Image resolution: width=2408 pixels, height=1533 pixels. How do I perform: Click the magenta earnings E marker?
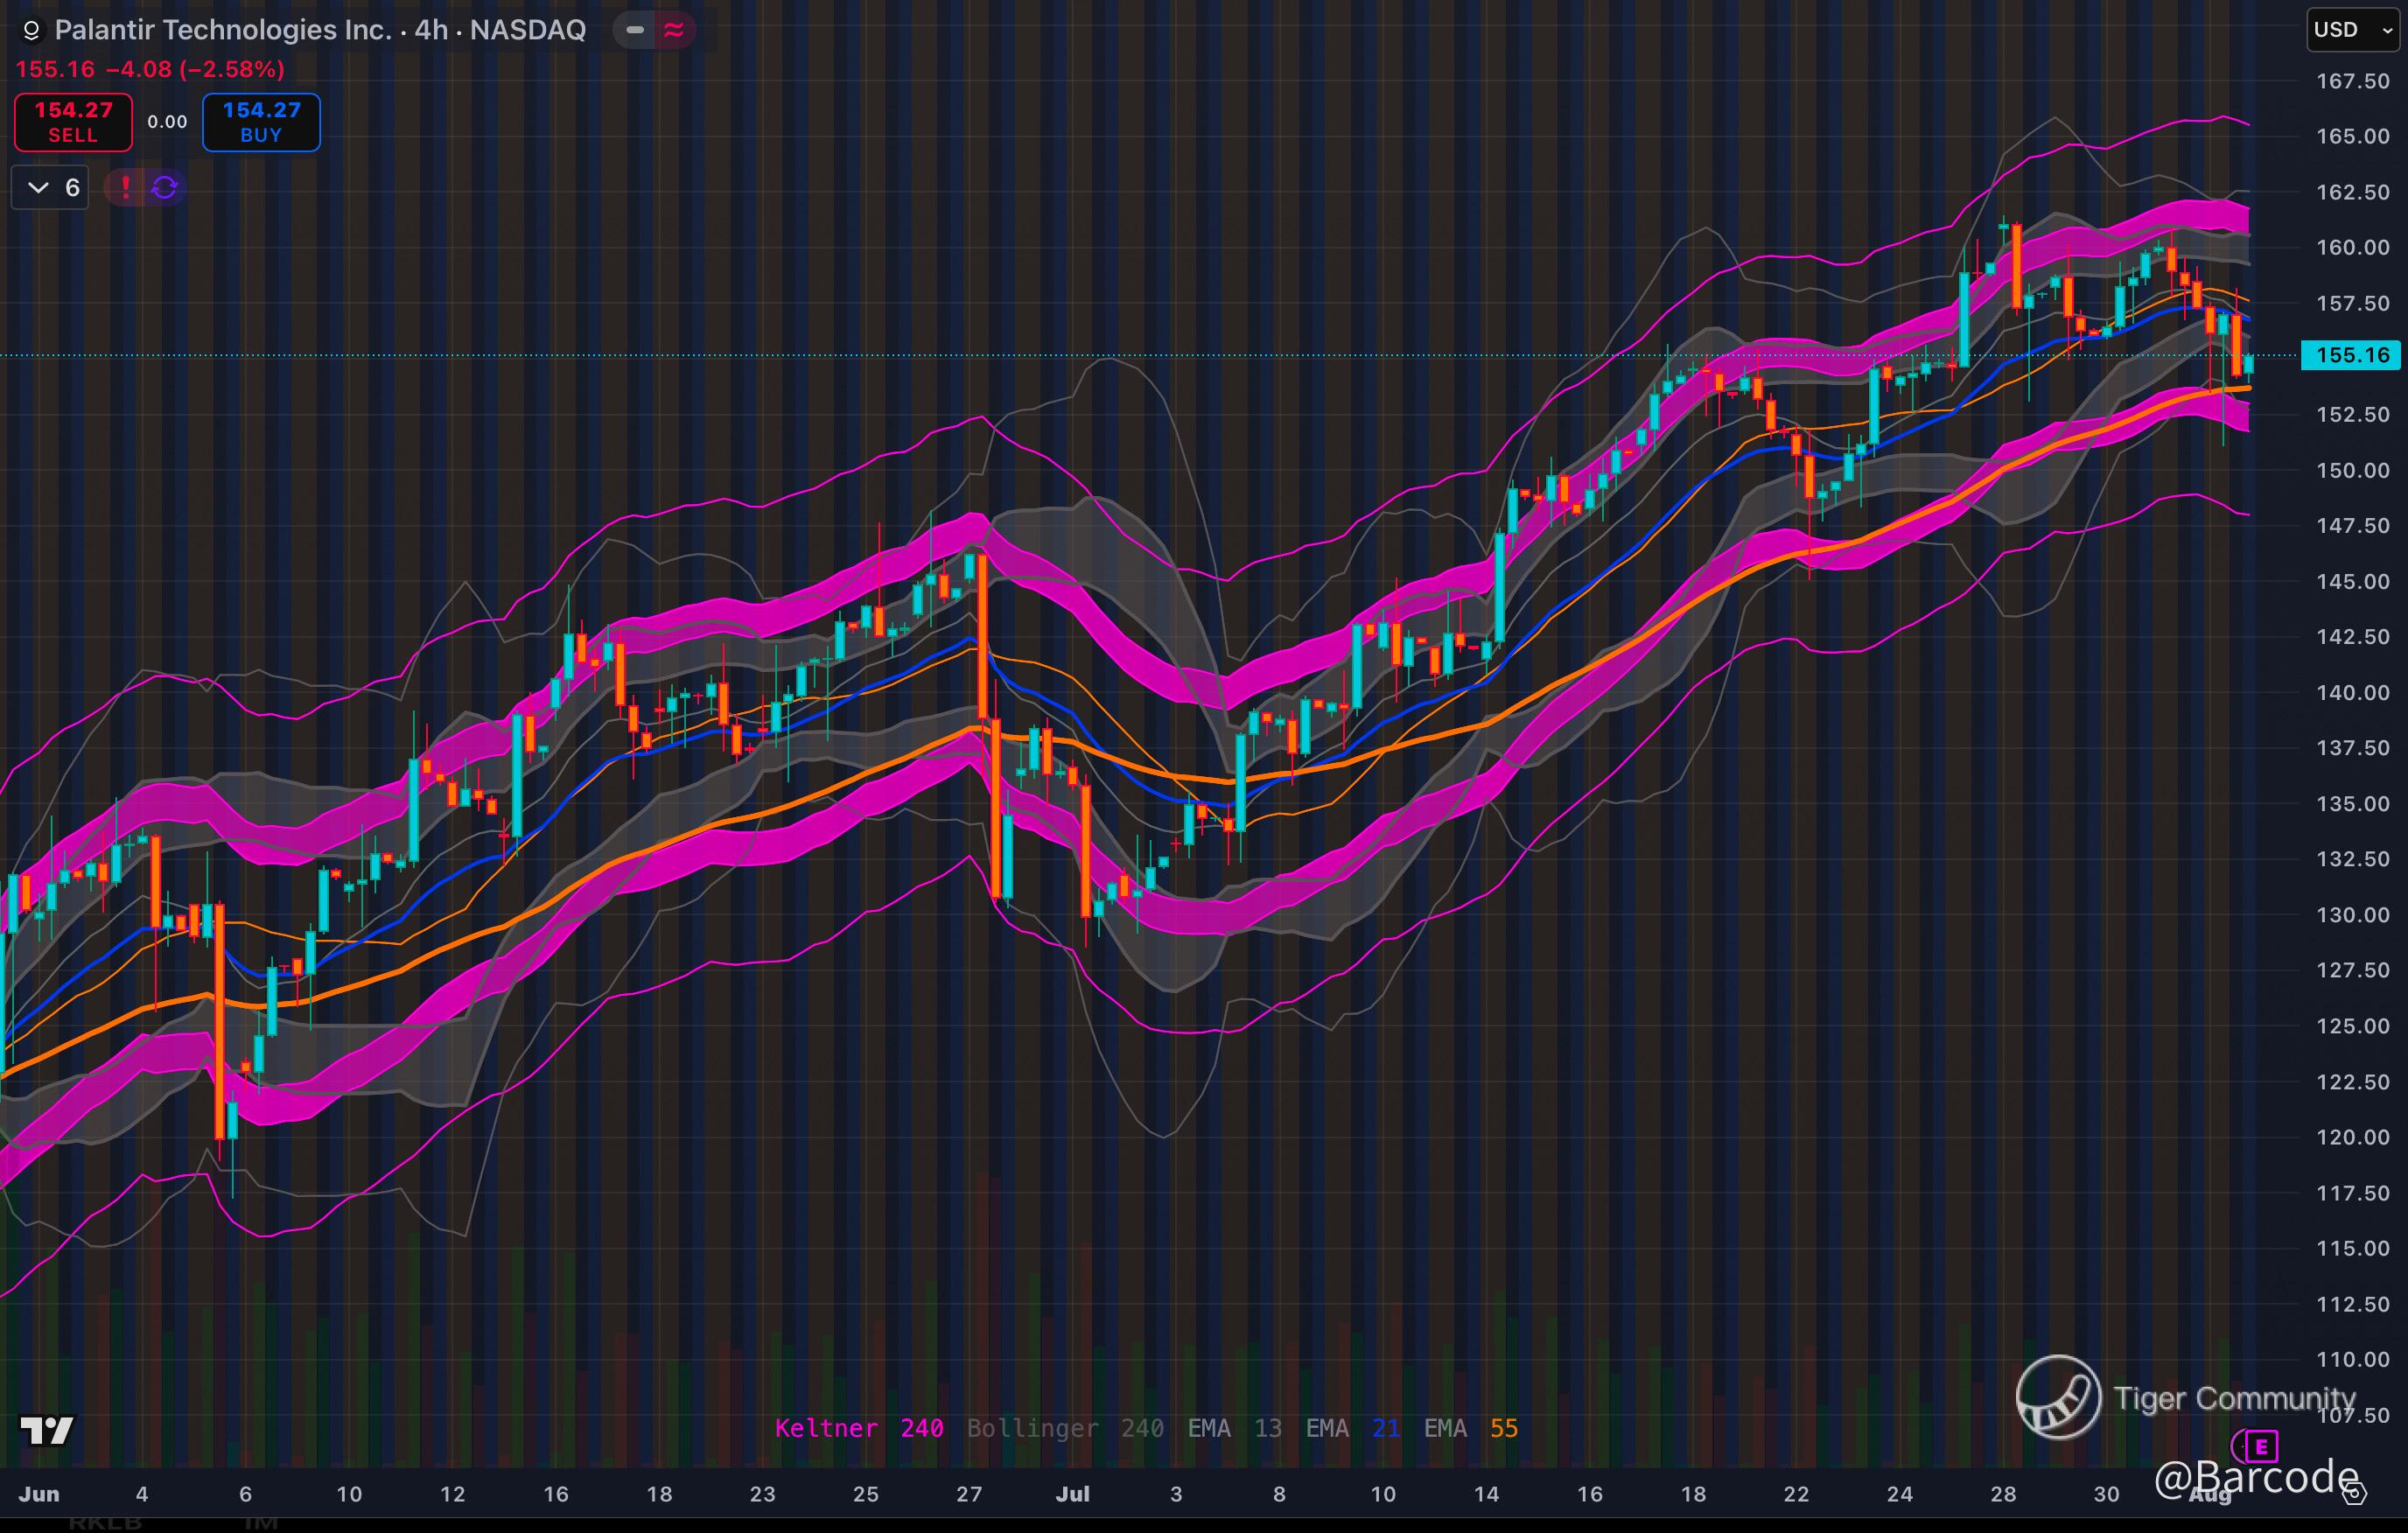(2260, 1446)
